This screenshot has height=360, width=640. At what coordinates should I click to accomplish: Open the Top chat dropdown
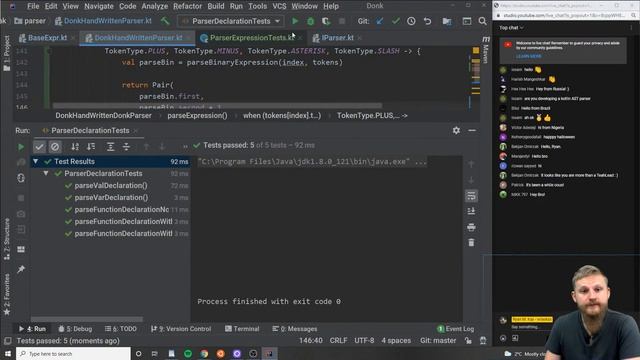(x=511, y=28)
